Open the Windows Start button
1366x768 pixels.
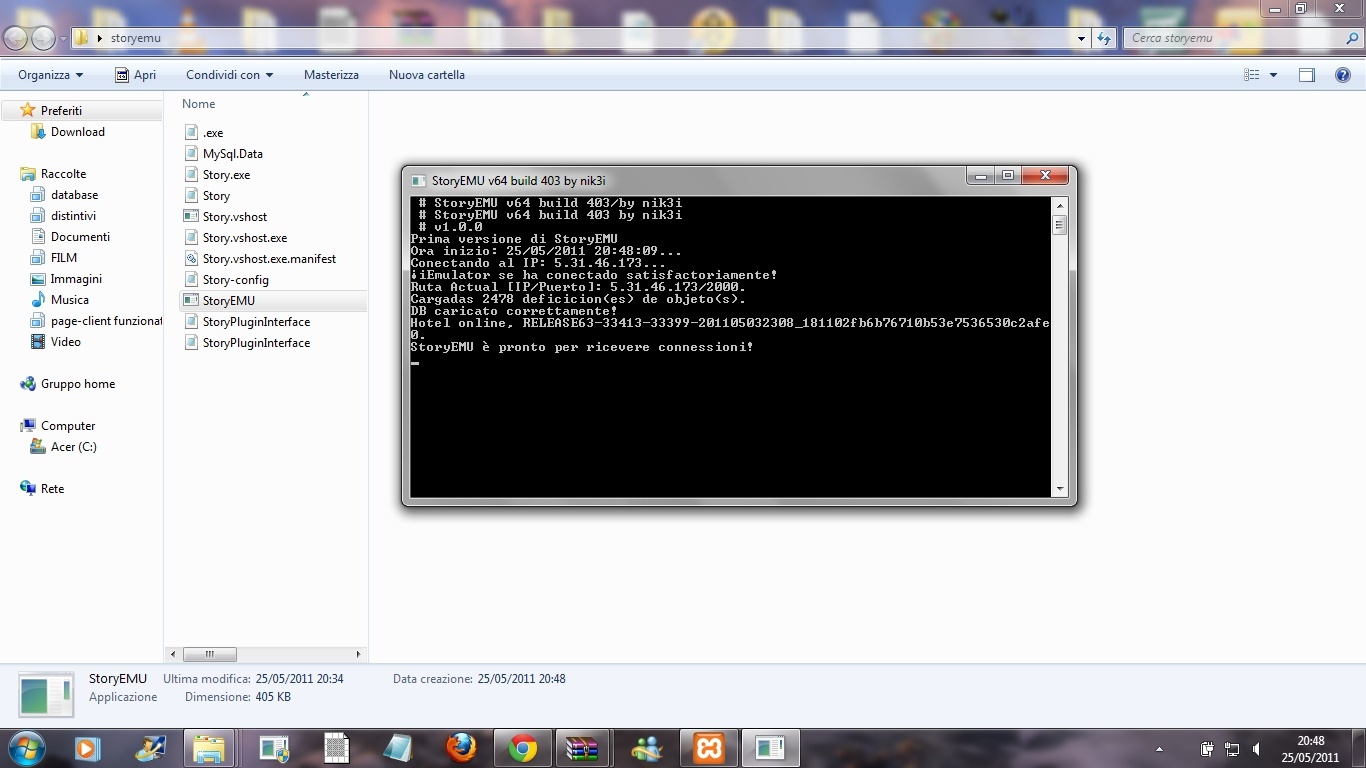point(26,748)
